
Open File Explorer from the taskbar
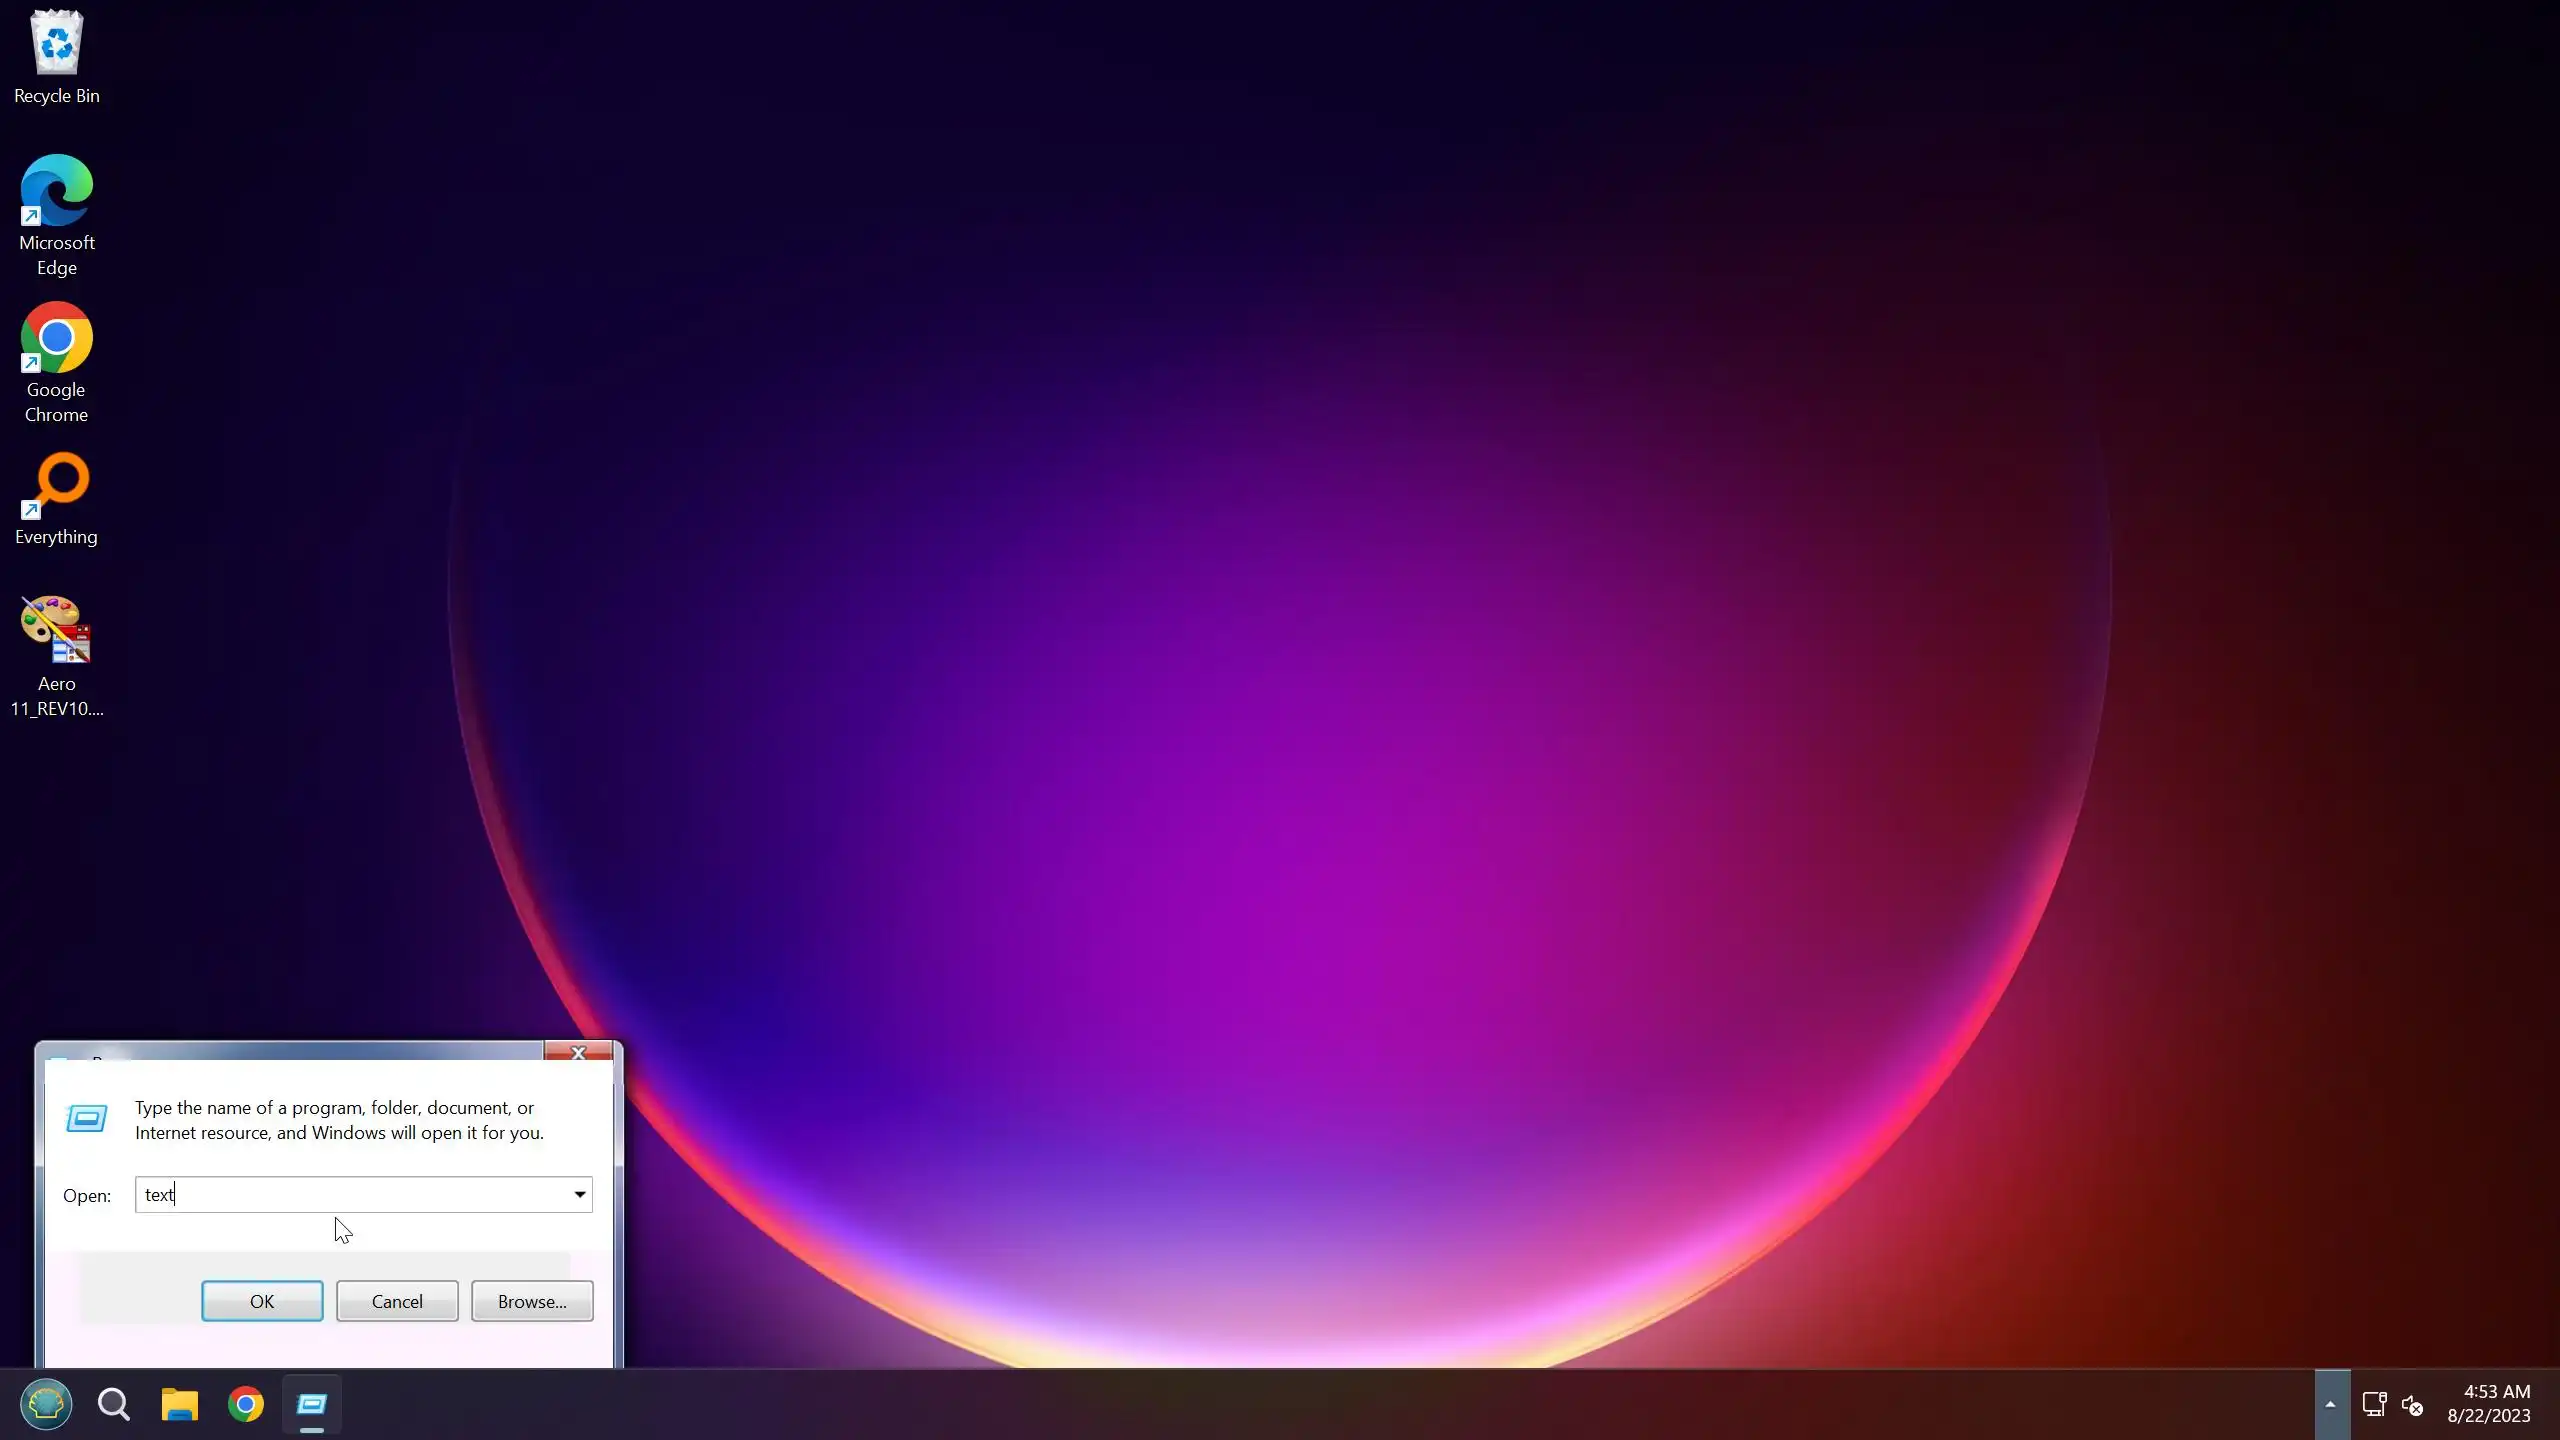[x=180, y=1404]
